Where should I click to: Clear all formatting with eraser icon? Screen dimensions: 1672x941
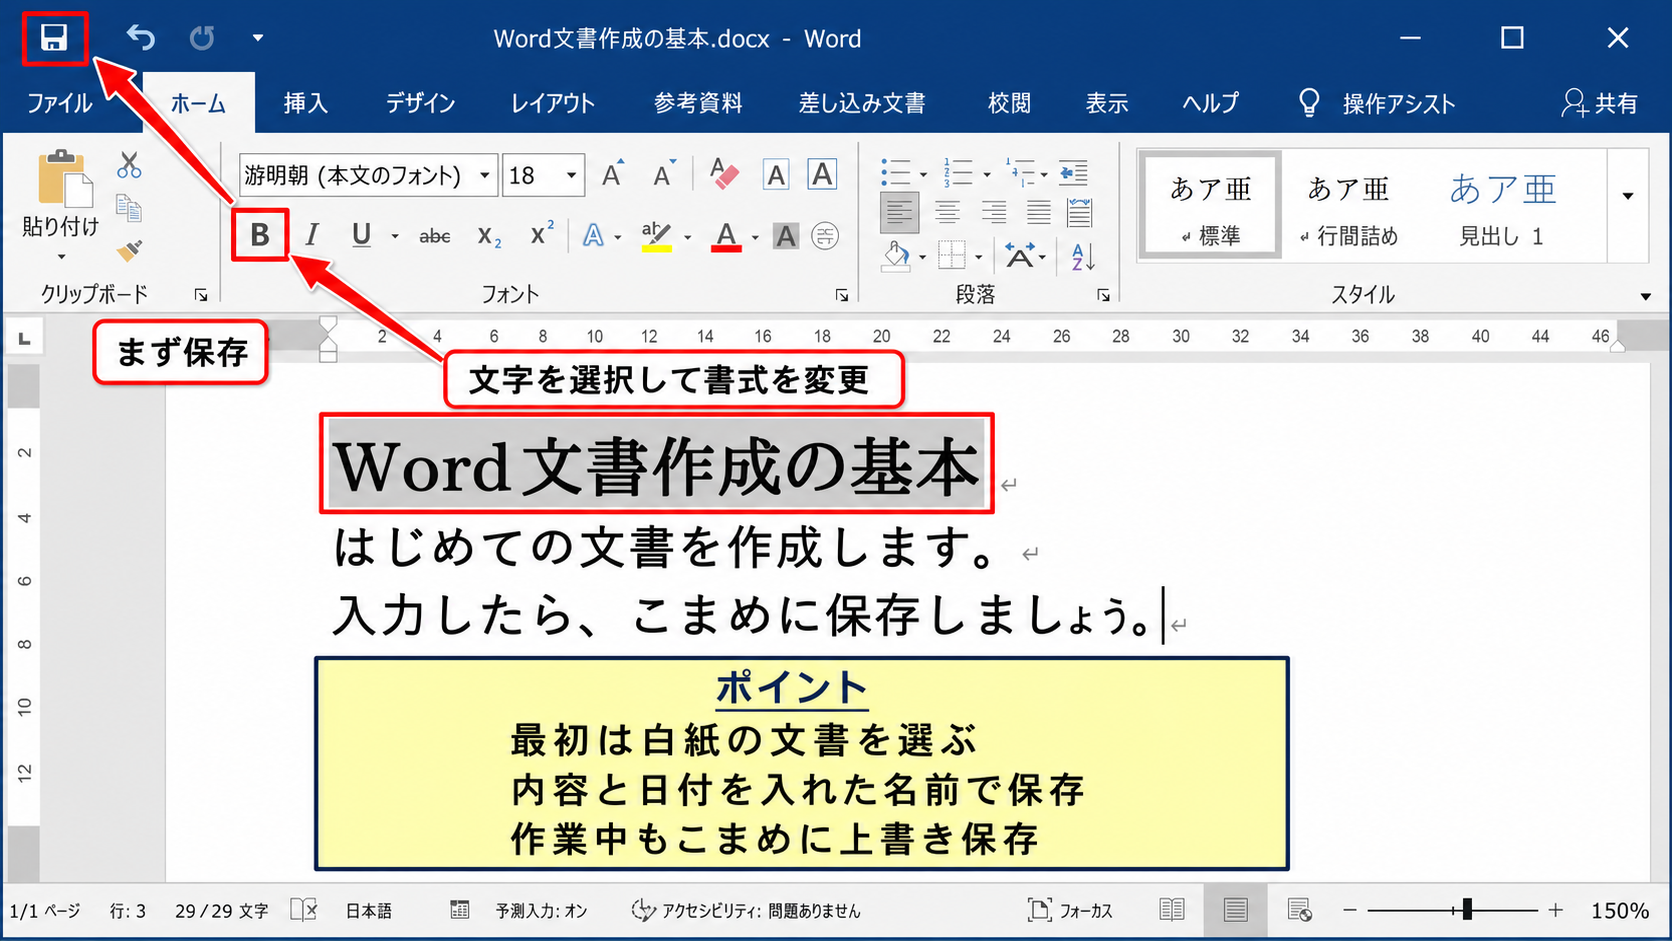[x=723, y=175]
